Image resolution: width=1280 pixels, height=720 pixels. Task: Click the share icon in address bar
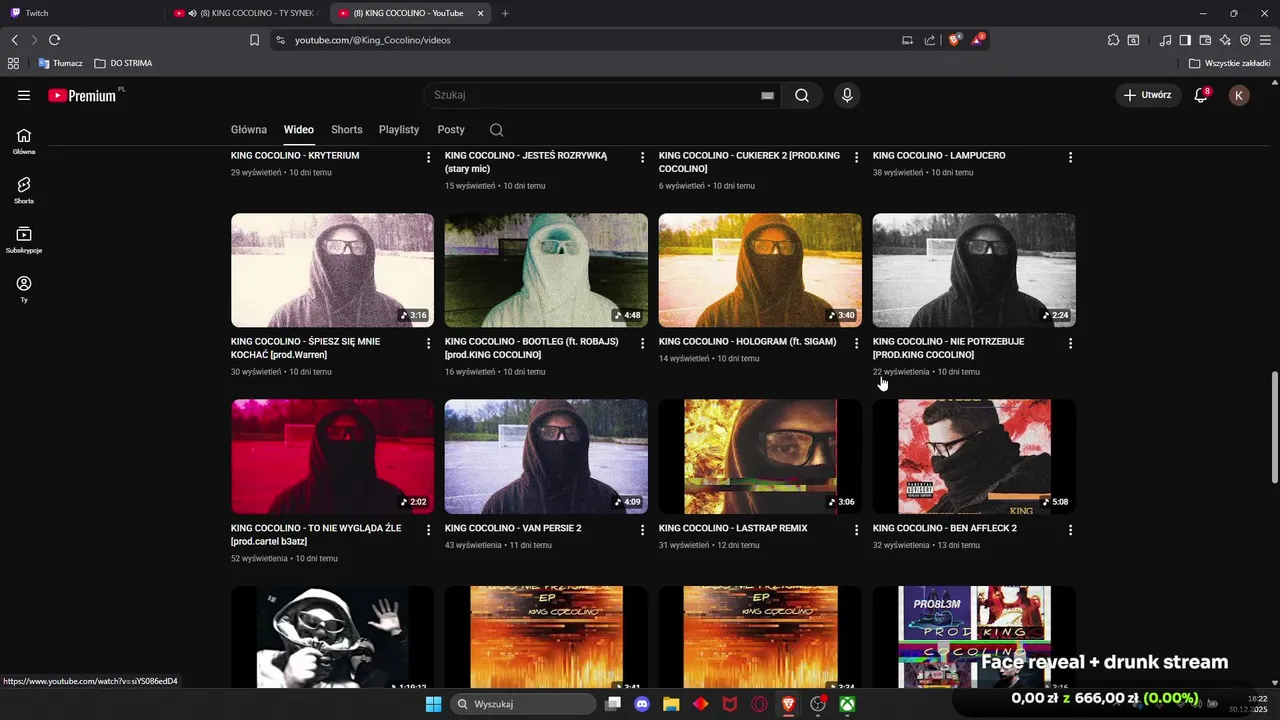point(930,40)
